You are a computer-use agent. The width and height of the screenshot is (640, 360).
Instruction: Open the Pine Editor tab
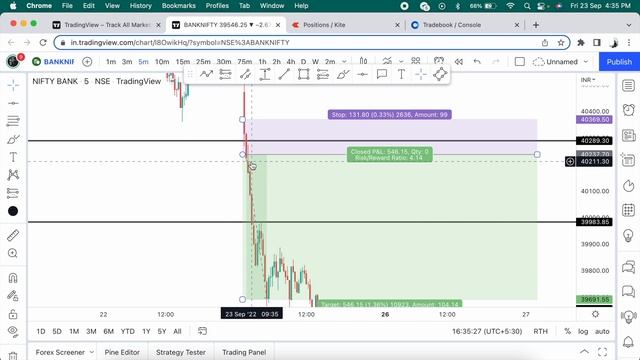[x=122, y=352]
